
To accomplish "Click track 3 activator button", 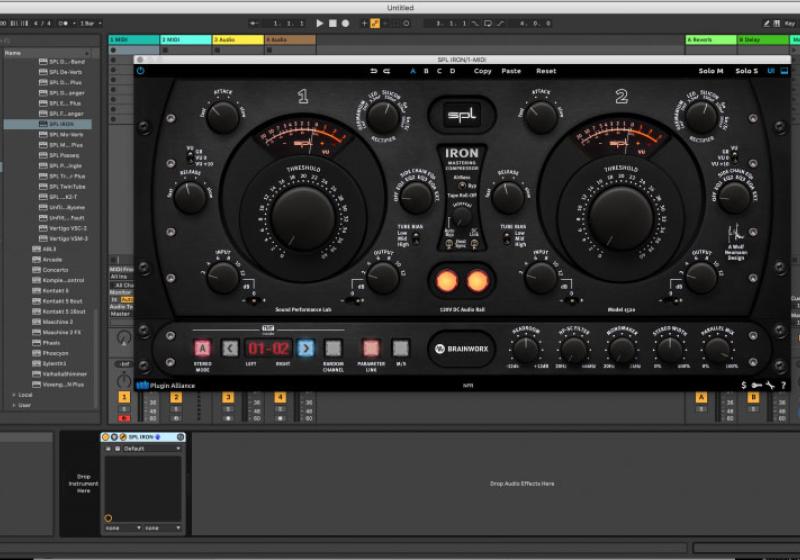I will [228, 397].
